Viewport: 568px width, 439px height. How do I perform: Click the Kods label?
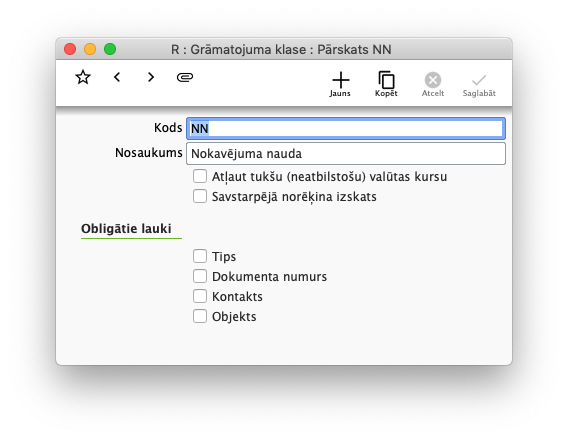coord(168,127)
